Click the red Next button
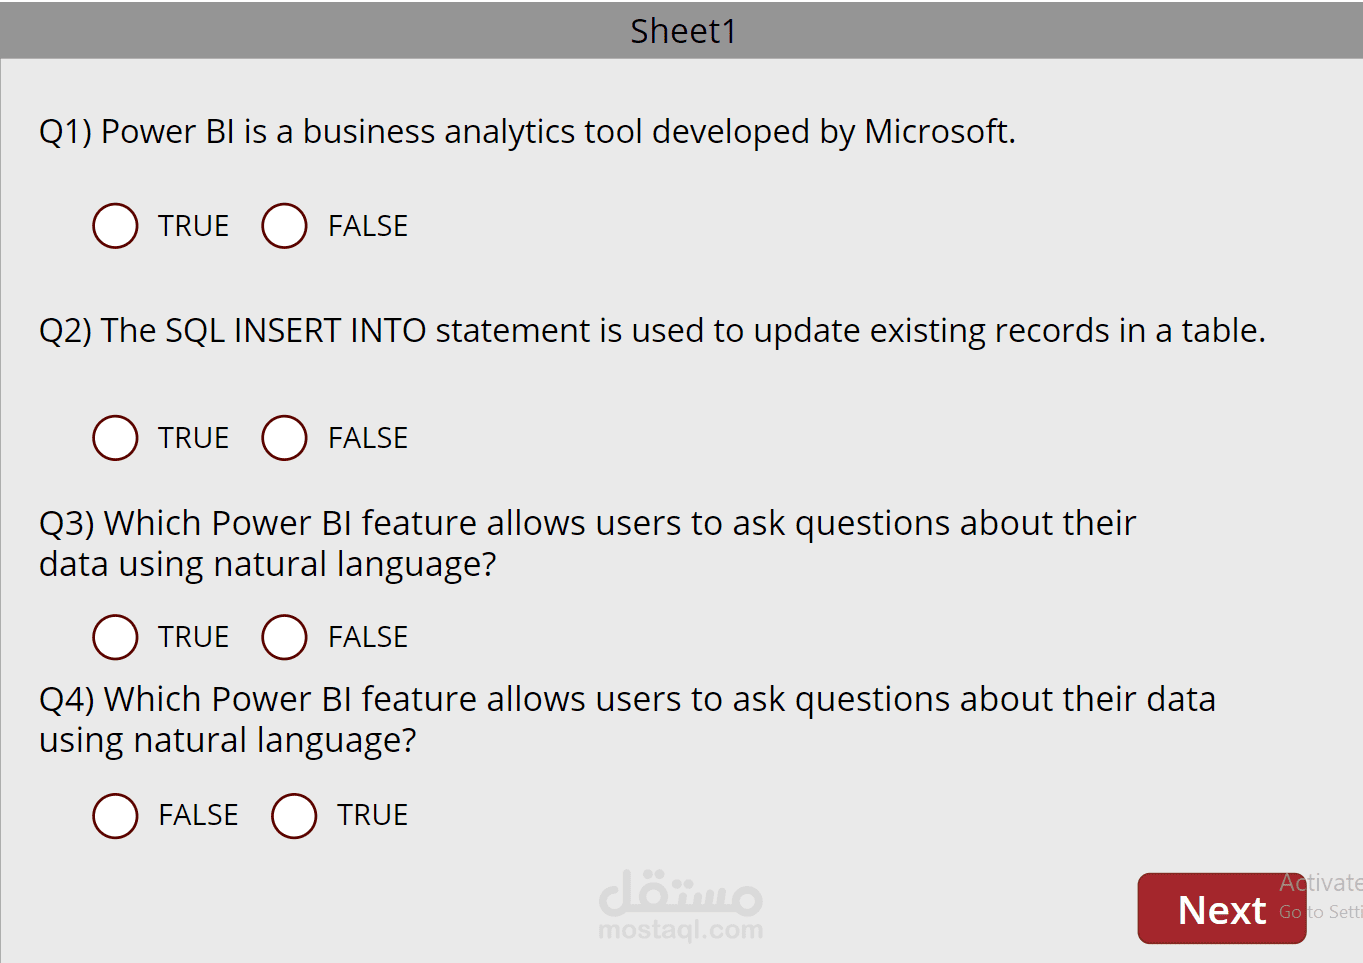 1222,909
